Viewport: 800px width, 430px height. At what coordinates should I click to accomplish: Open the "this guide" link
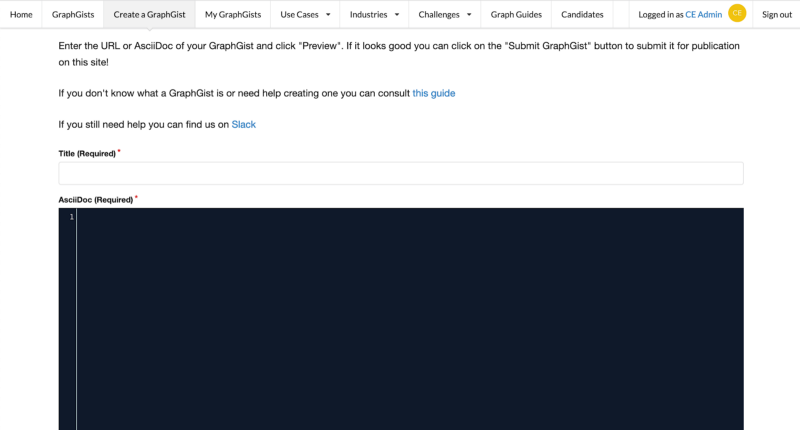click(x=434, y=93)
